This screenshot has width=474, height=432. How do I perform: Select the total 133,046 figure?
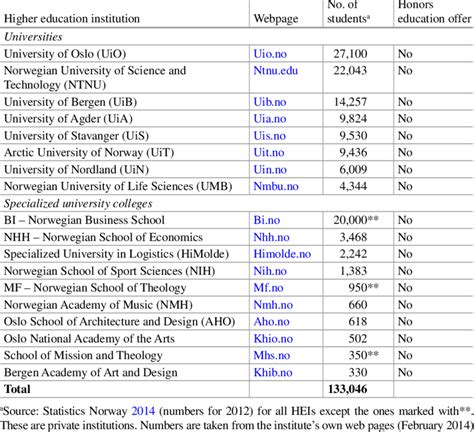[348, 389]
